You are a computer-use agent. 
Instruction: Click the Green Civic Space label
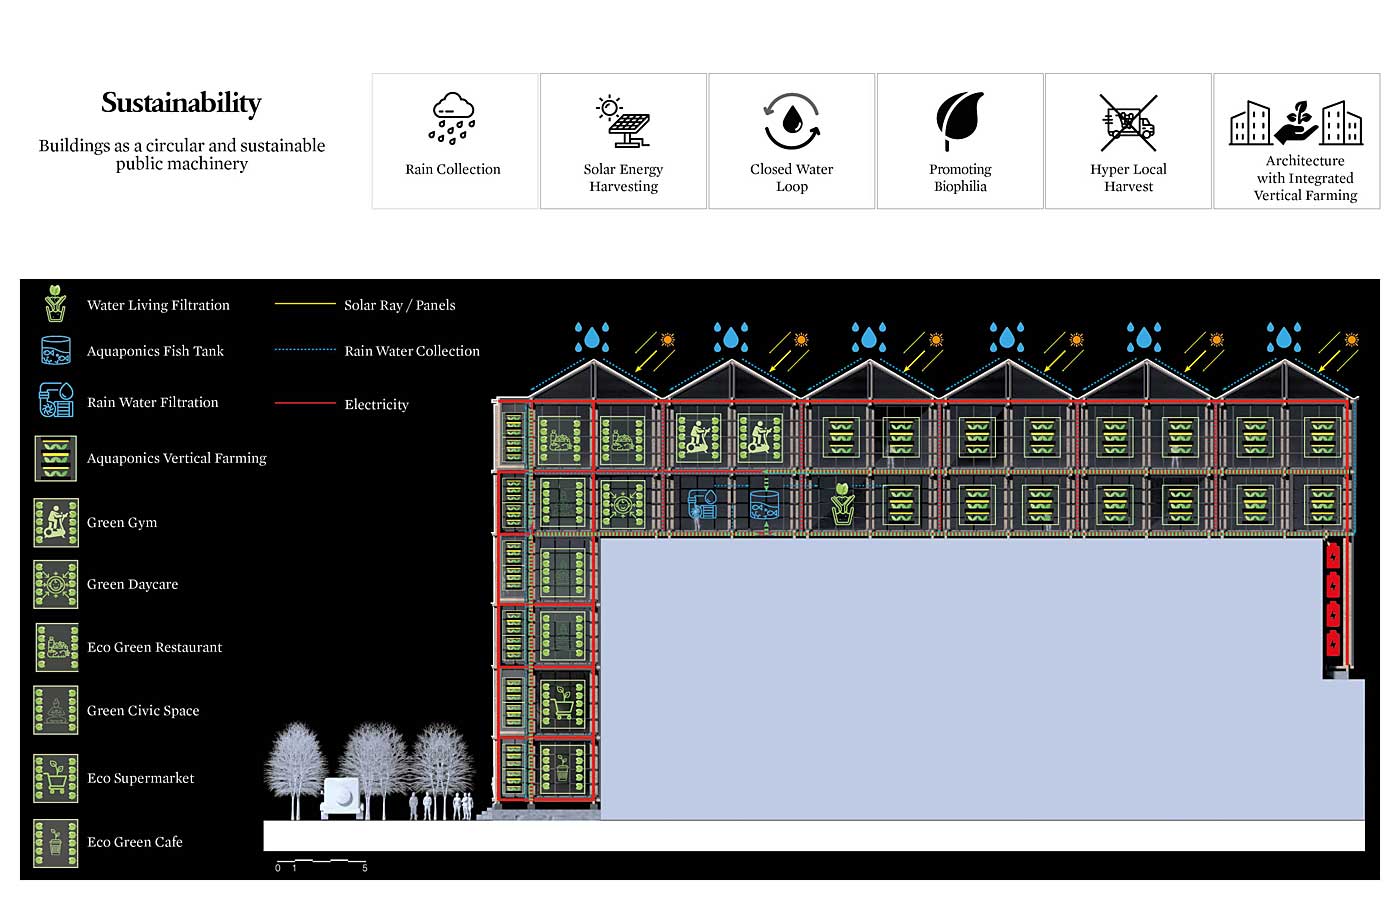(x=143, y=711)
